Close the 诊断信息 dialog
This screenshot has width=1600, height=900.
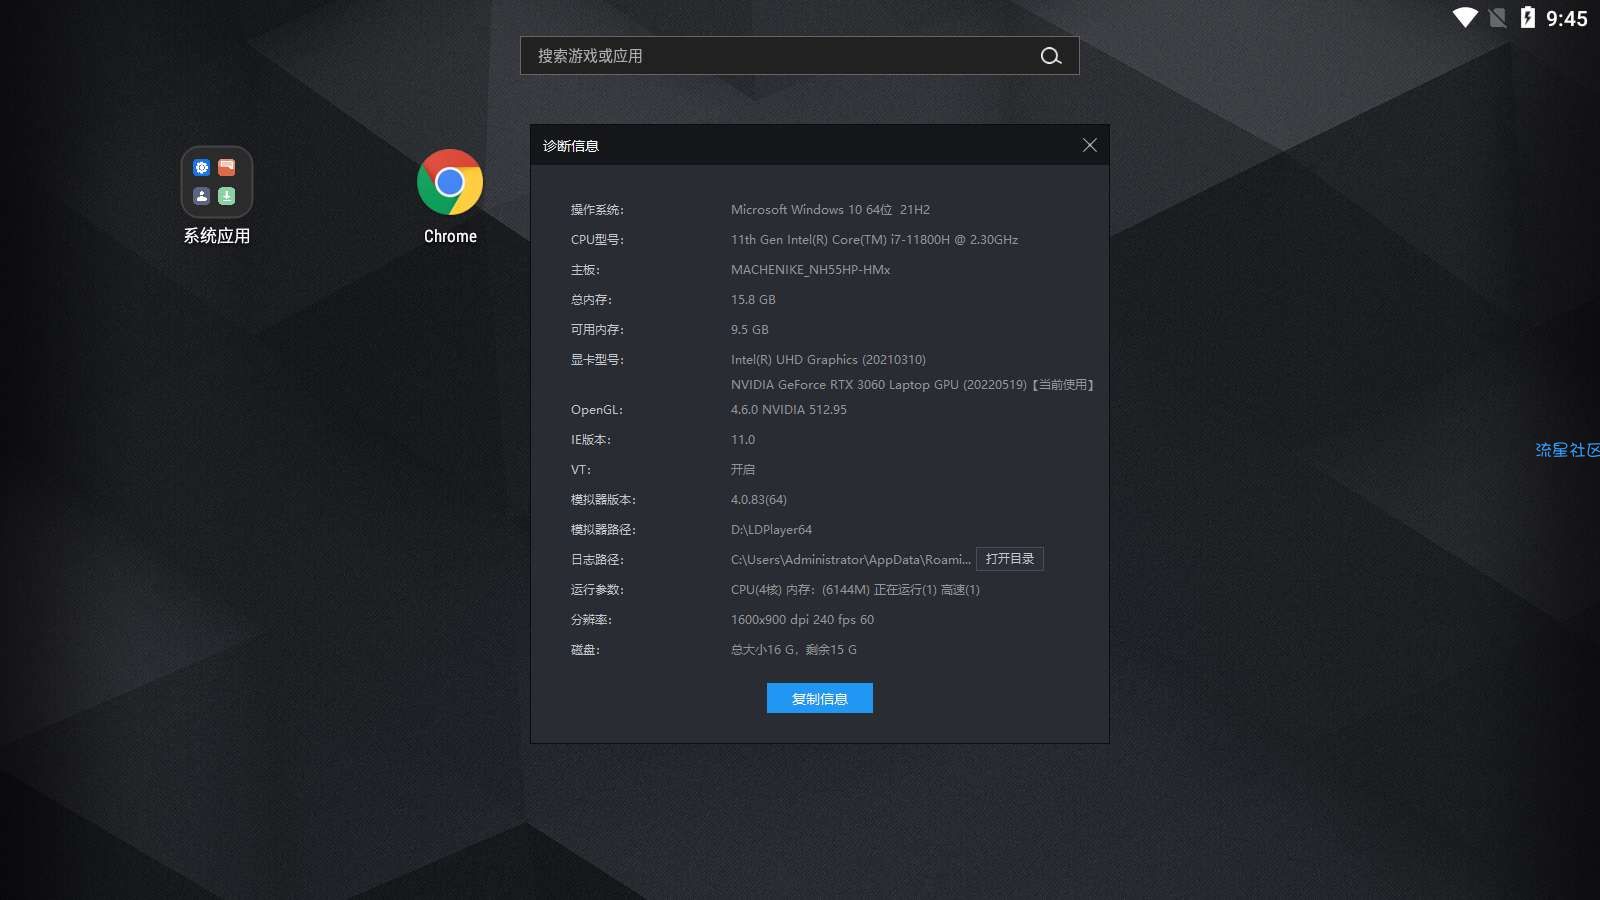1090,146
